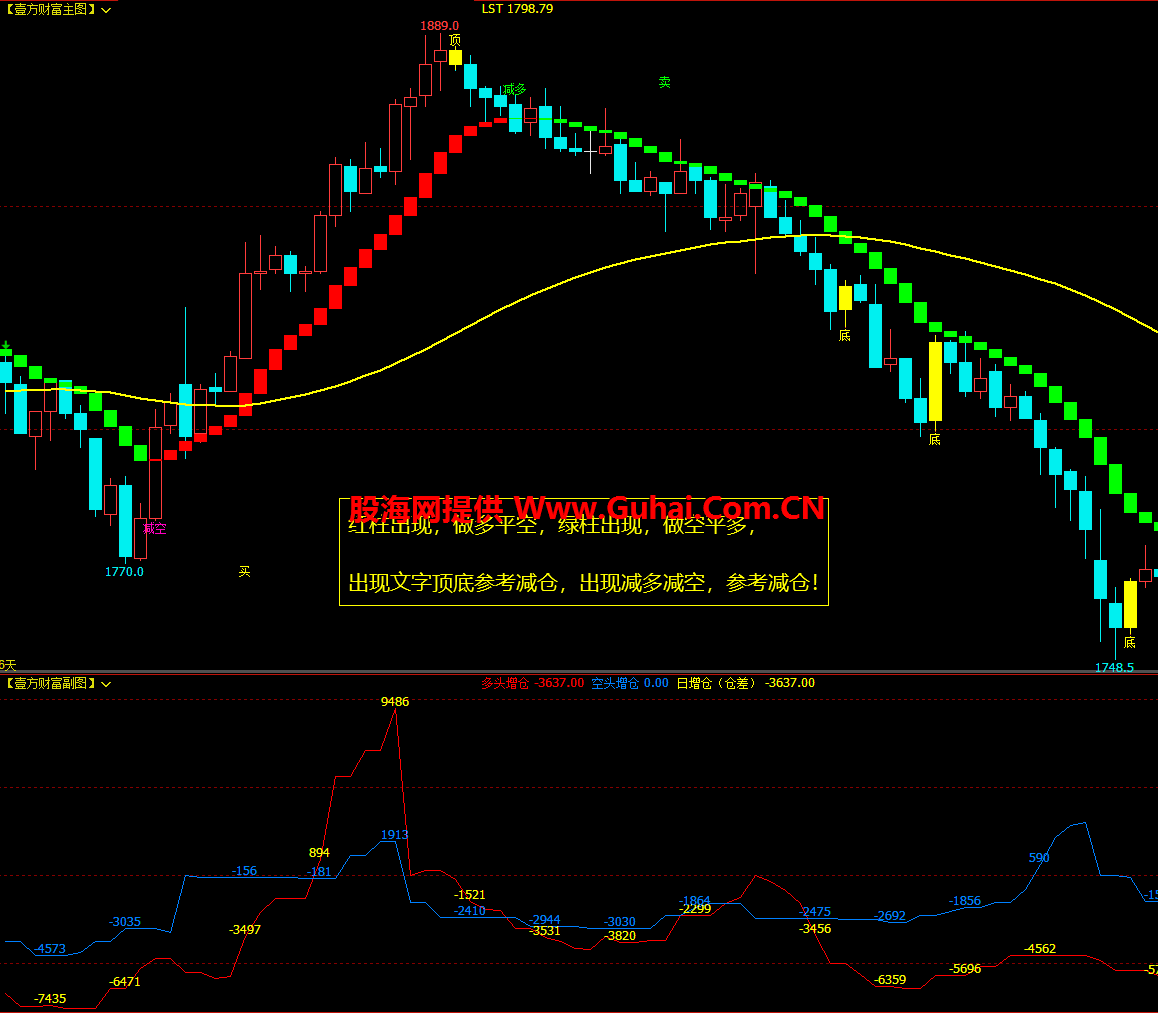Click the green 减多 signal marker
Screen dimensions: 1158x1013
tap(514, 89)
